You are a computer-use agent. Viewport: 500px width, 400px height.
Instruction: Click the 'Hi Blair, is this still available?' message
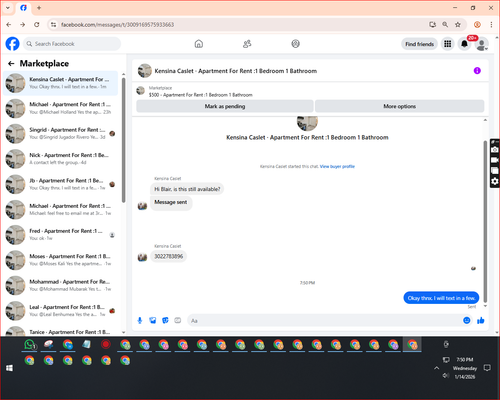(x=187, y=189)
